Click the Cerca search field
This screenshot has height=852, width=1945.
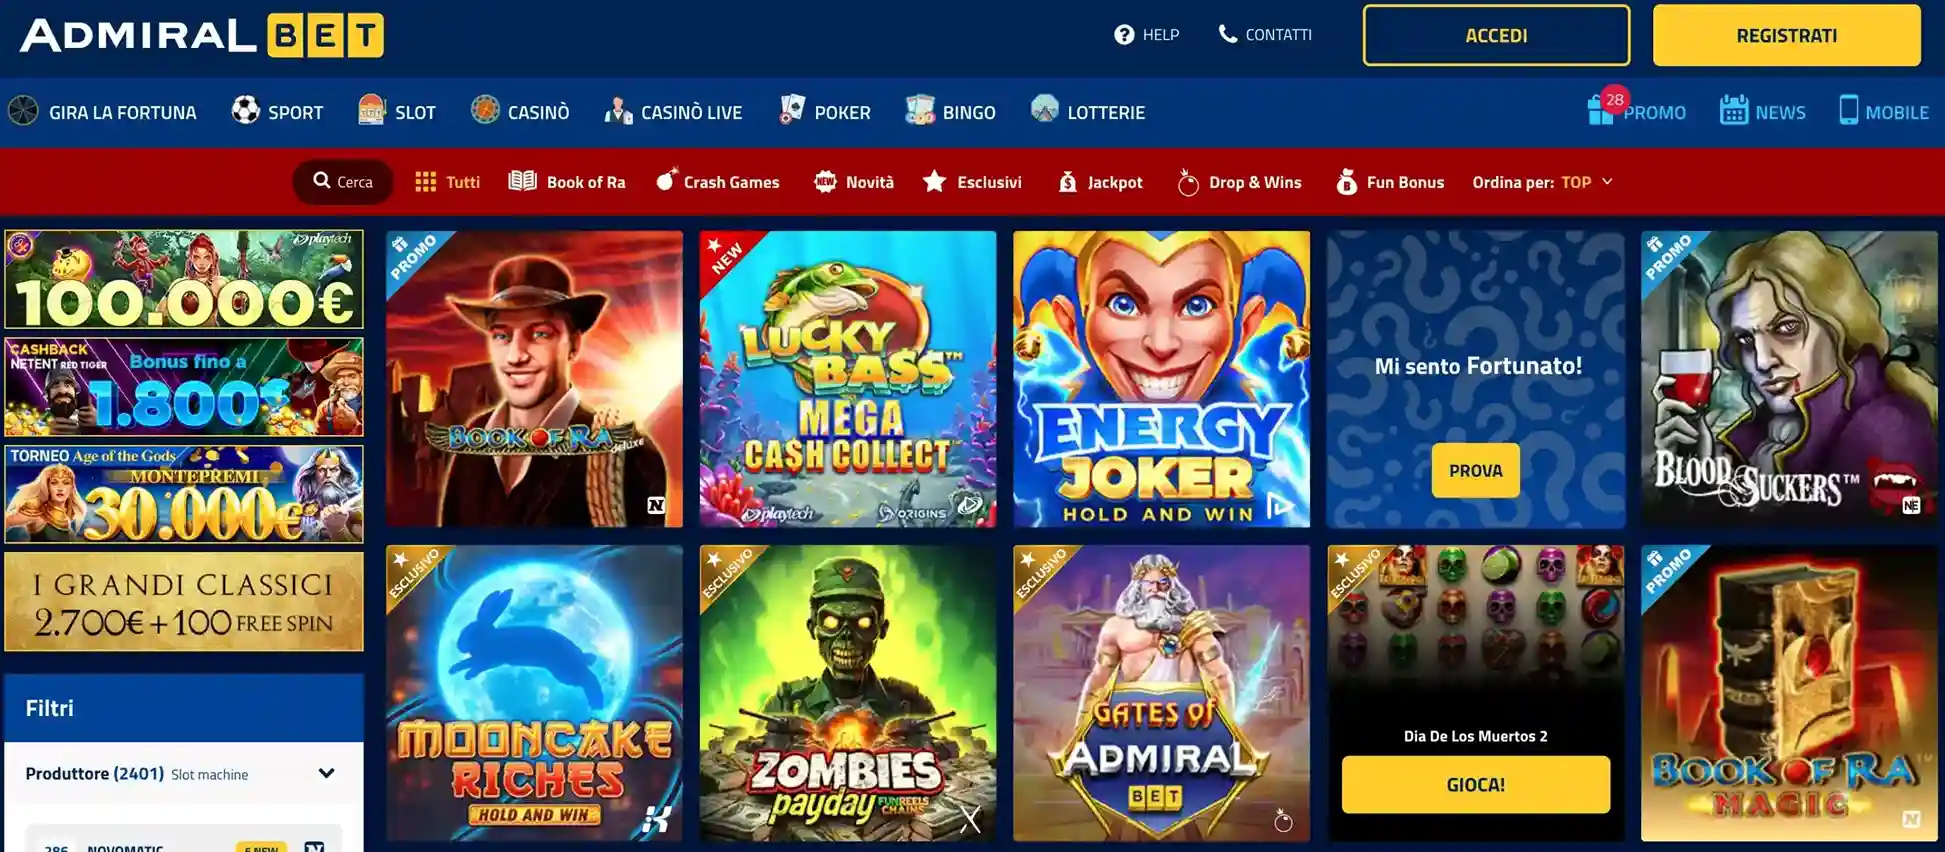point(343,182)
